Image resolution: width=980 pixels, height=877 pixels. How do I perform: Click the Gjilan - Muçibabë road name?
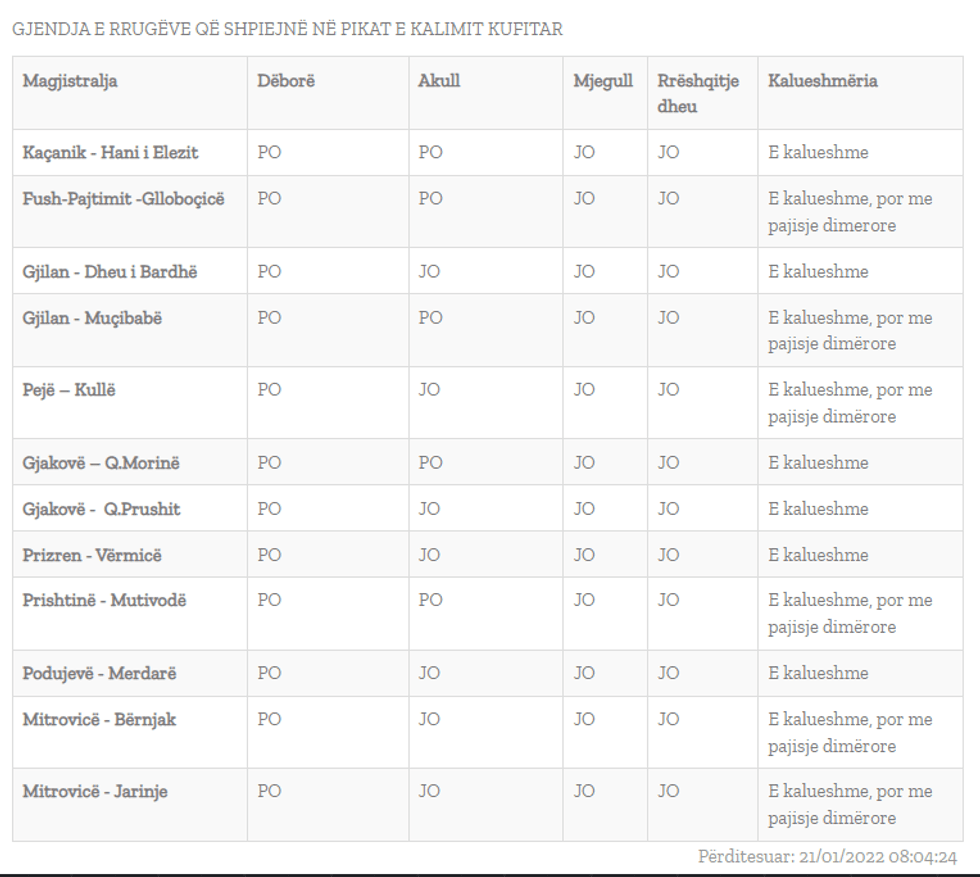point(92,318)
